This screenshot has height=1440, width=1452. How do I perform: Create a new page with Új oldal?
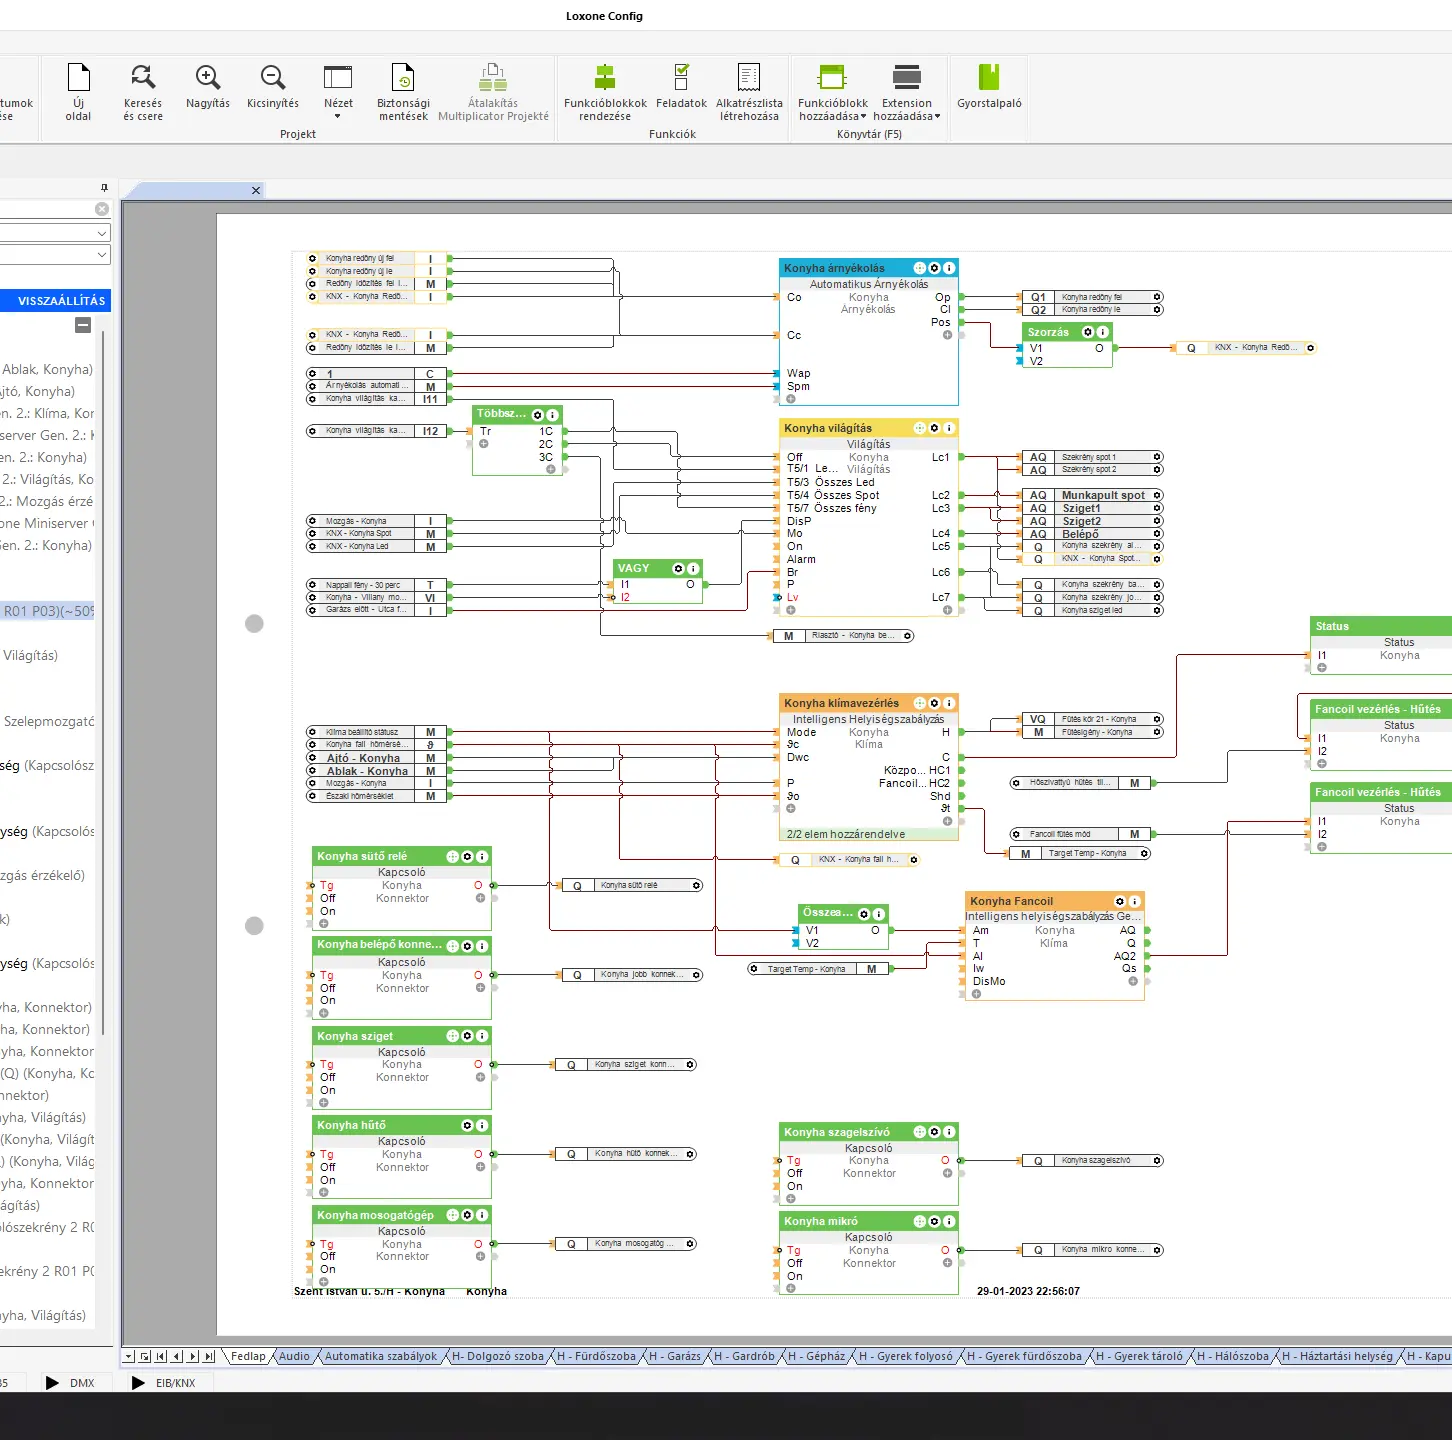78,91
